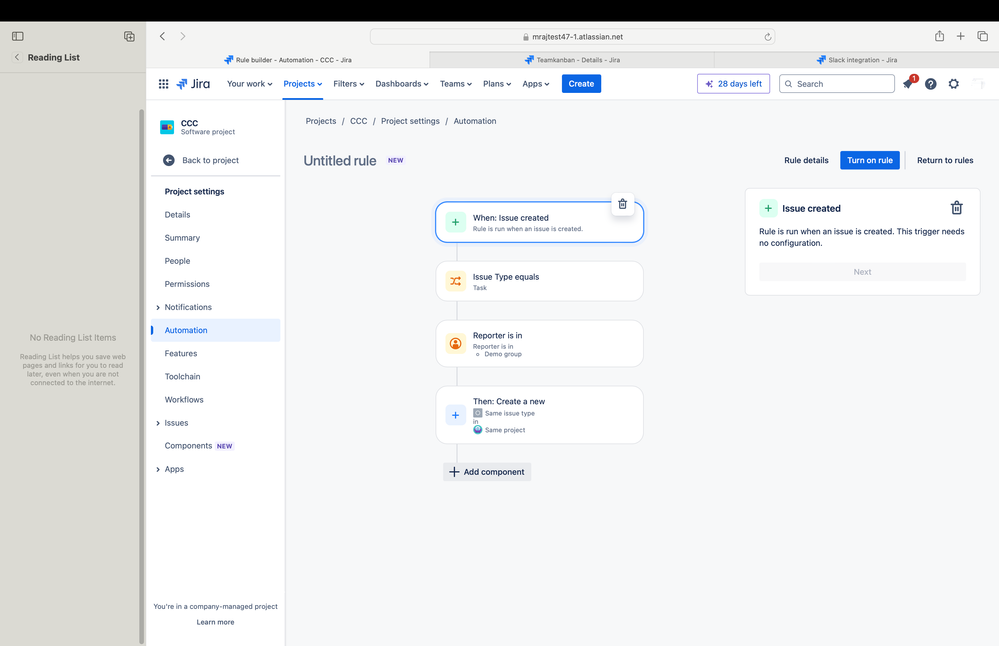Click the Rule details button

(x=806, y=160)
